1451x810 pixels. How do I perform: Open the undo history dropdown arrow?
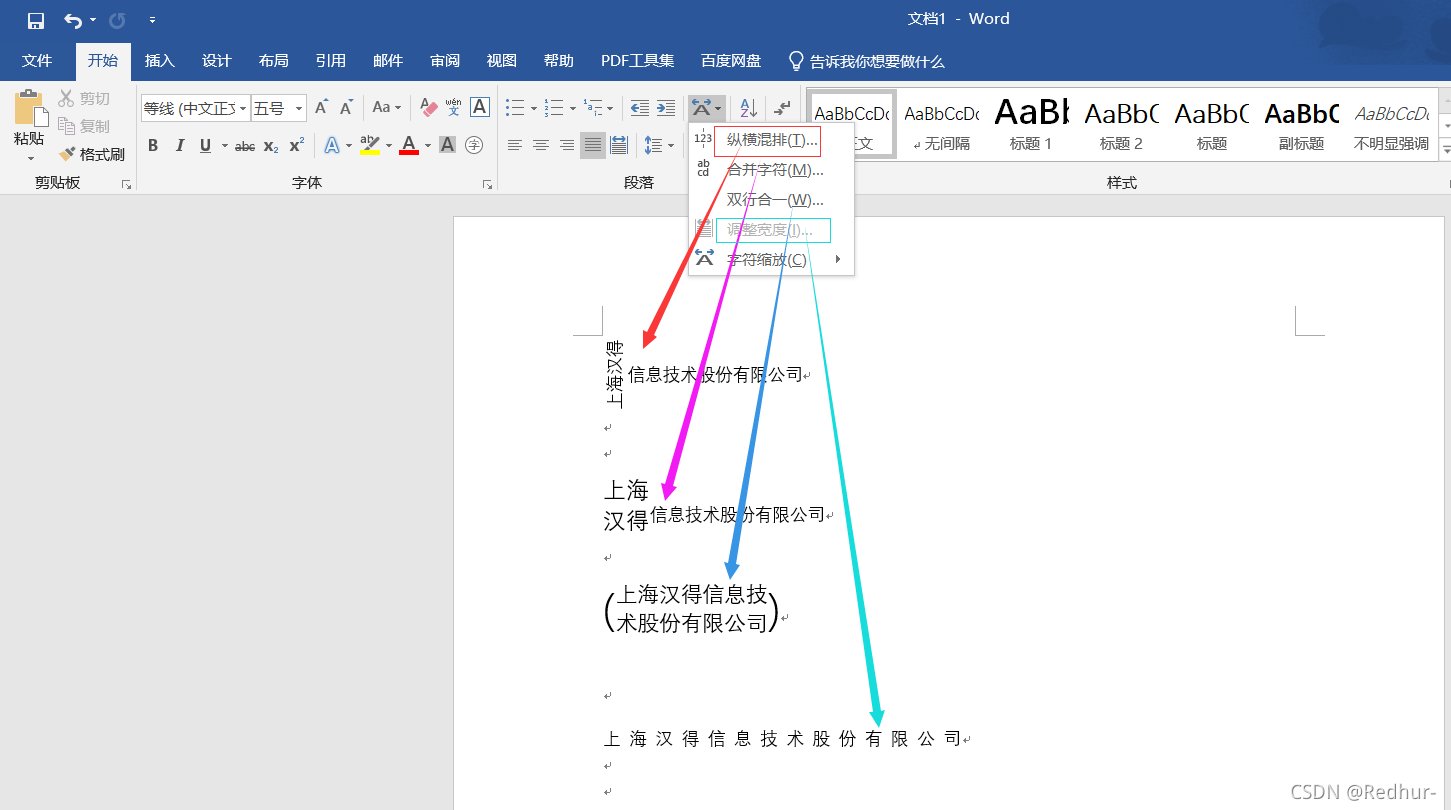point(93,20)
